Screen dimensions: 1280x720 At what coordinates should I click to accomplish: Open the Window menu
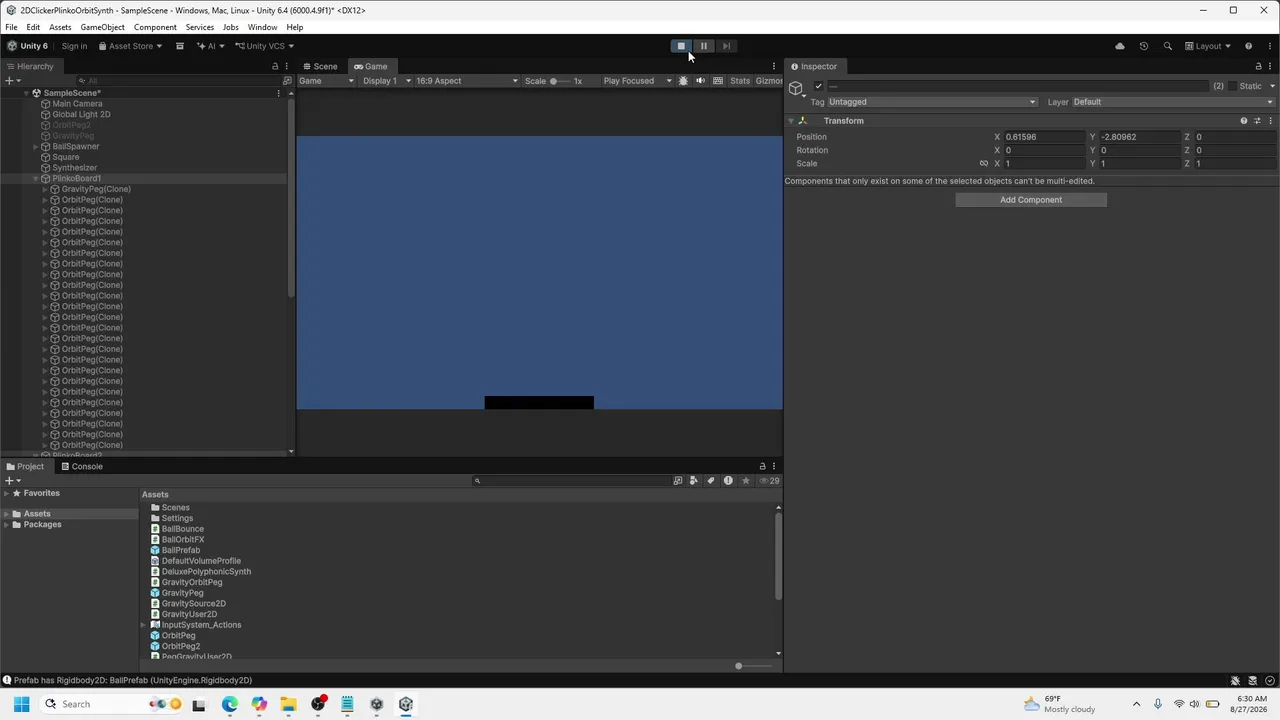(262, 27)
